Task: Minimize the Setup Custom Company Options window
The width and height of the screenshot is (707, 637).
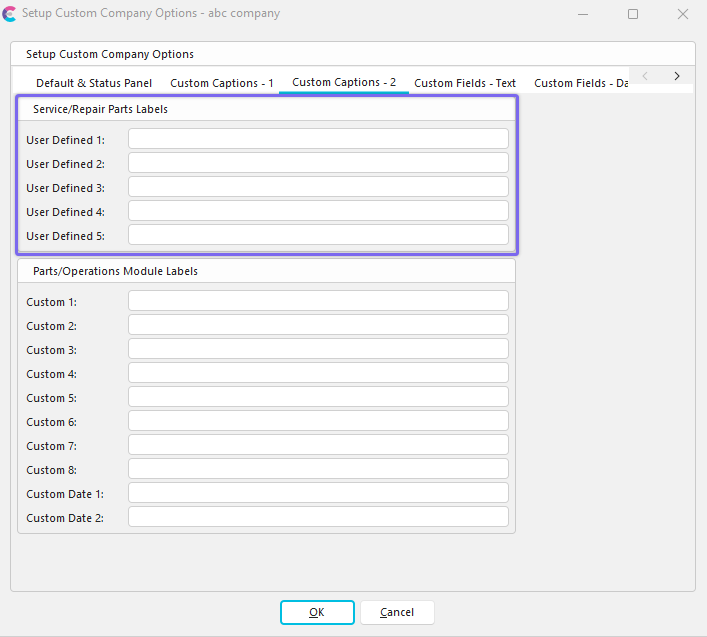Action: [584, 14]
